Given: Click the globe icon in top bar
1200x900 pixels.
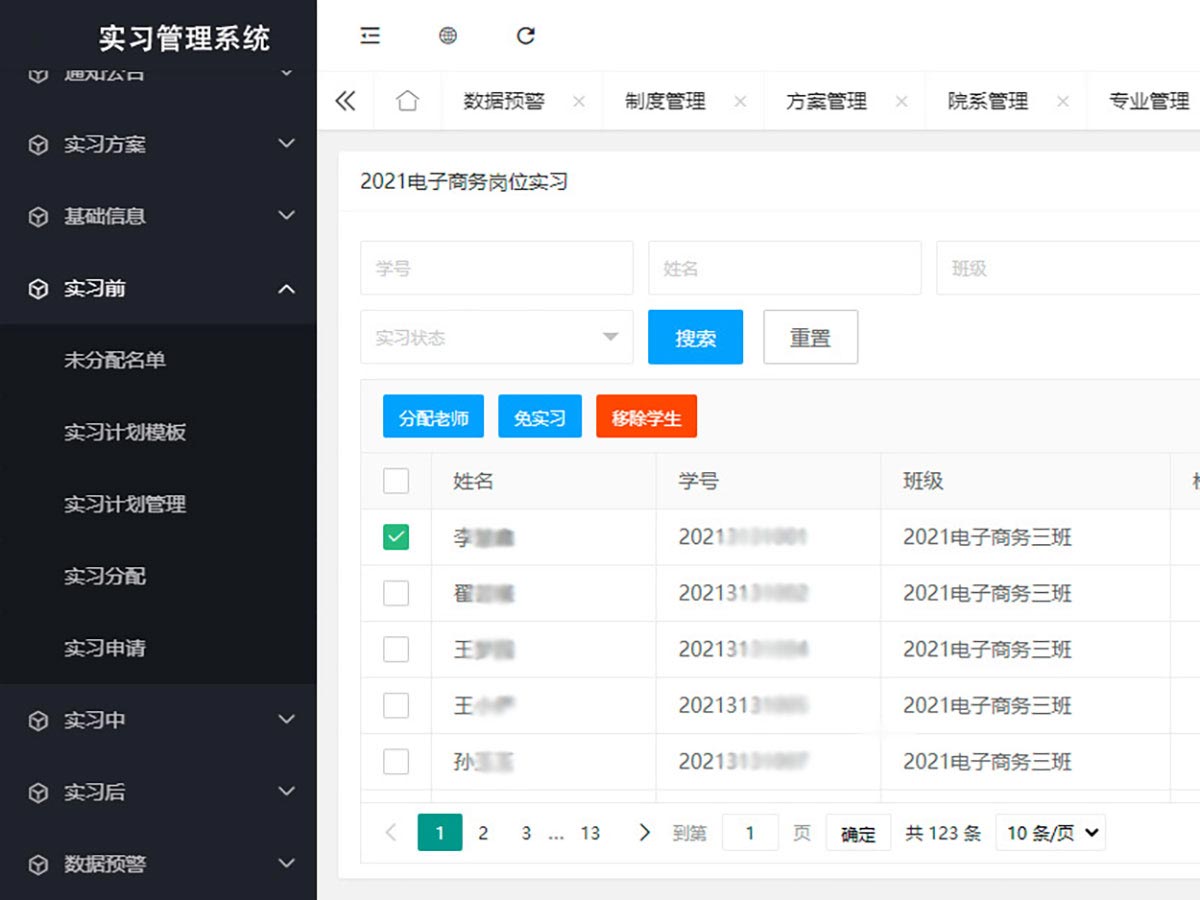Looking at the screenshot, I should pos(448,36).
